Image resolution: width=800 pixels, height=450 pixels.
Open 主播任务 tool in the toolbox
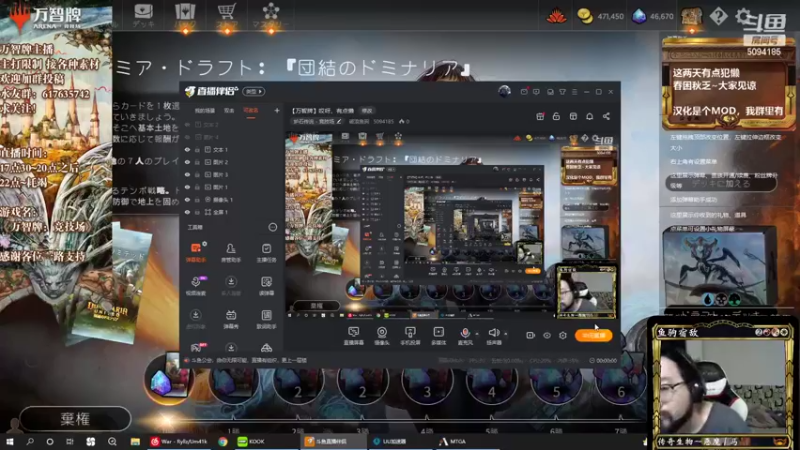(266, 252)
